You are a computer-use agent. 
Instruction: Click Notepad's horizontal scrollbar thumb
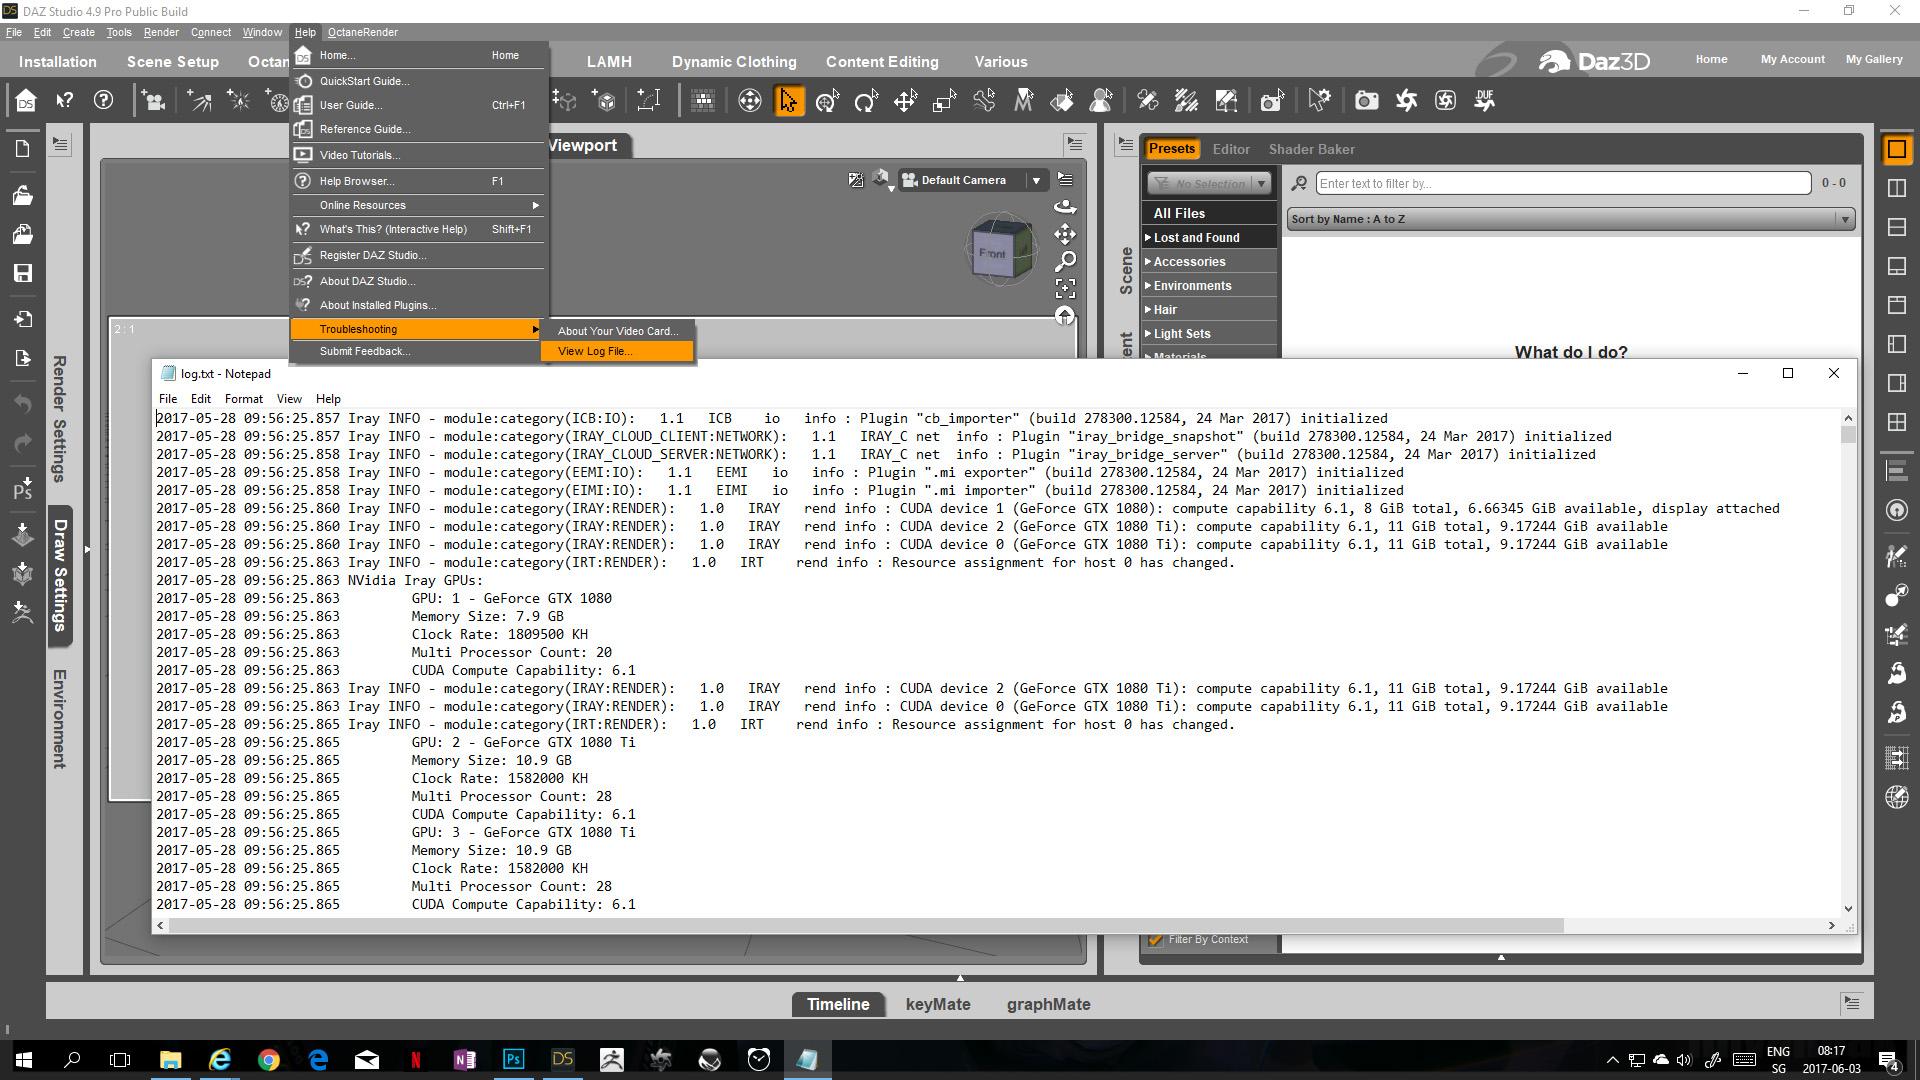(865, 925)
